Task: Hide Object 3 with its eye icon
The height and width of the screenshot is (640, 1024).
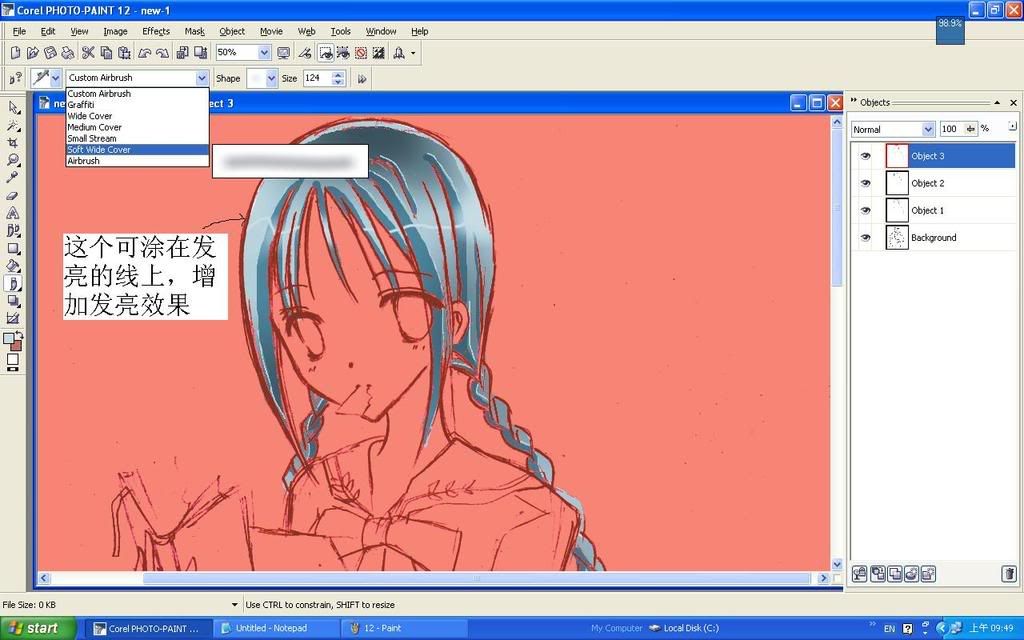Action: (x=866, y=156)
